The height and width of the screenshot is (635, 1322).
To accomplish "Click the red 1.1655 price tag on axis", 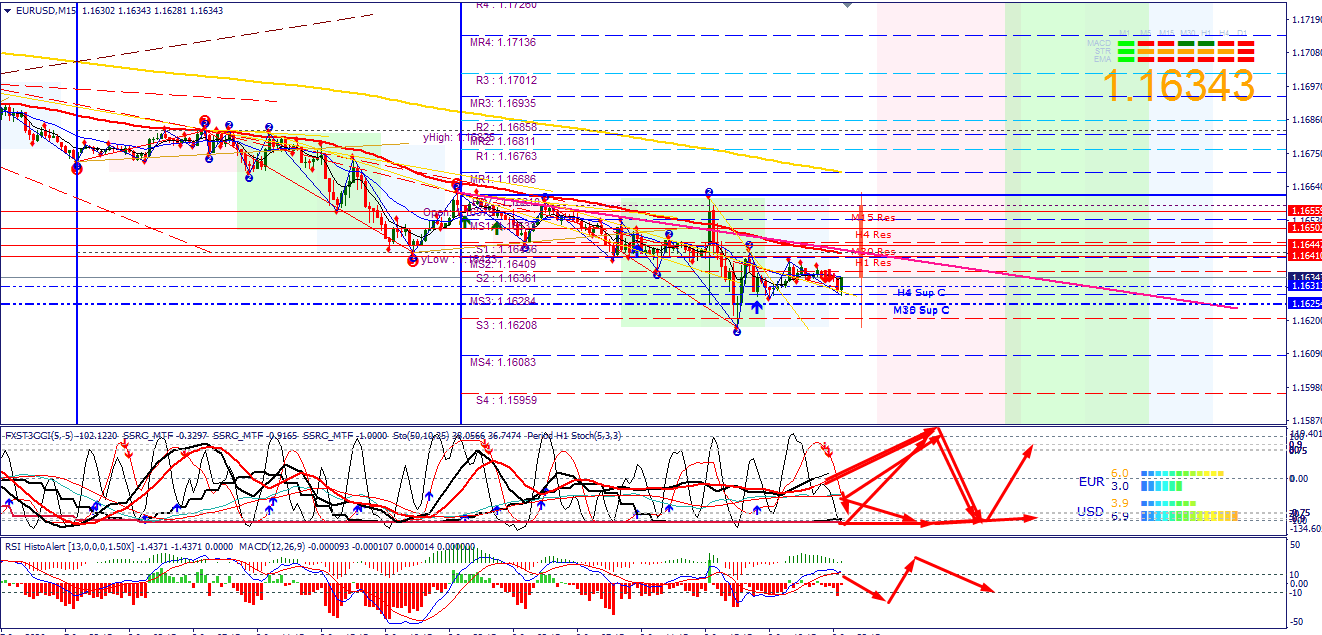I will click(x=1305, y=211).
